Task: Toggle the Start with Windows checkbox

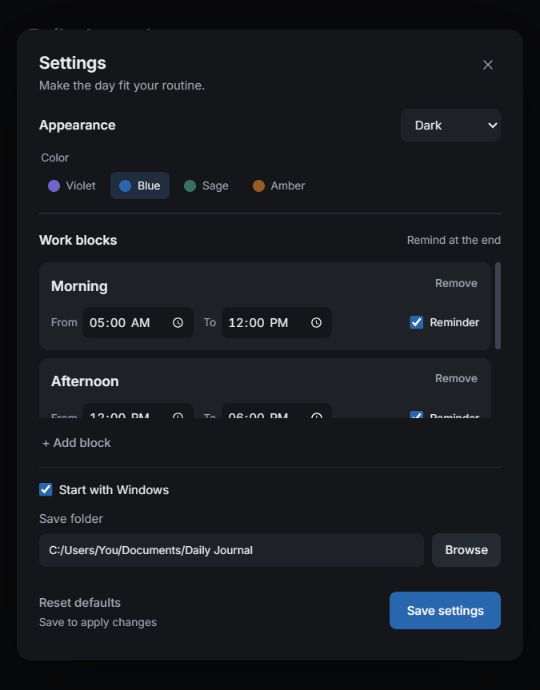Action: click(x=46, y=490)
